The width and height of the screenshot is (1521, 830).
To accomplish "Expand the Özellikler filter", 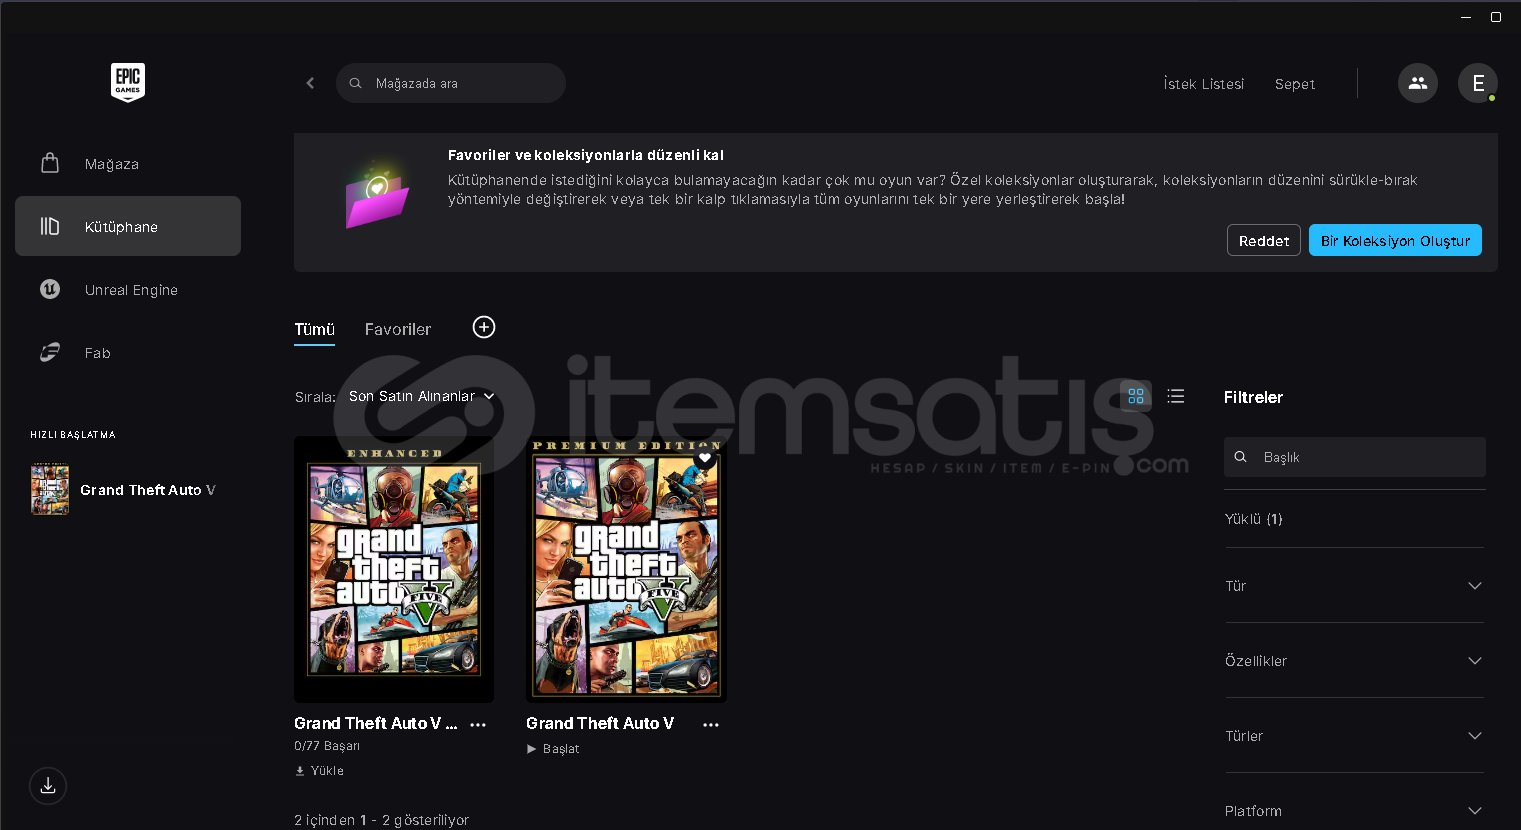I will (x=1354, y=661).
